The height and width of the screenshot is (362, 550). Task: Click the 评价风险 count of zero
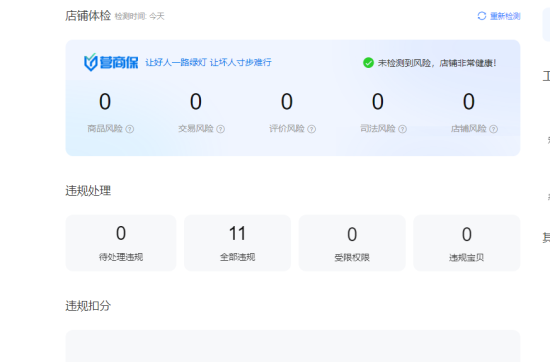pyautogui.click(x=287, y=102)
